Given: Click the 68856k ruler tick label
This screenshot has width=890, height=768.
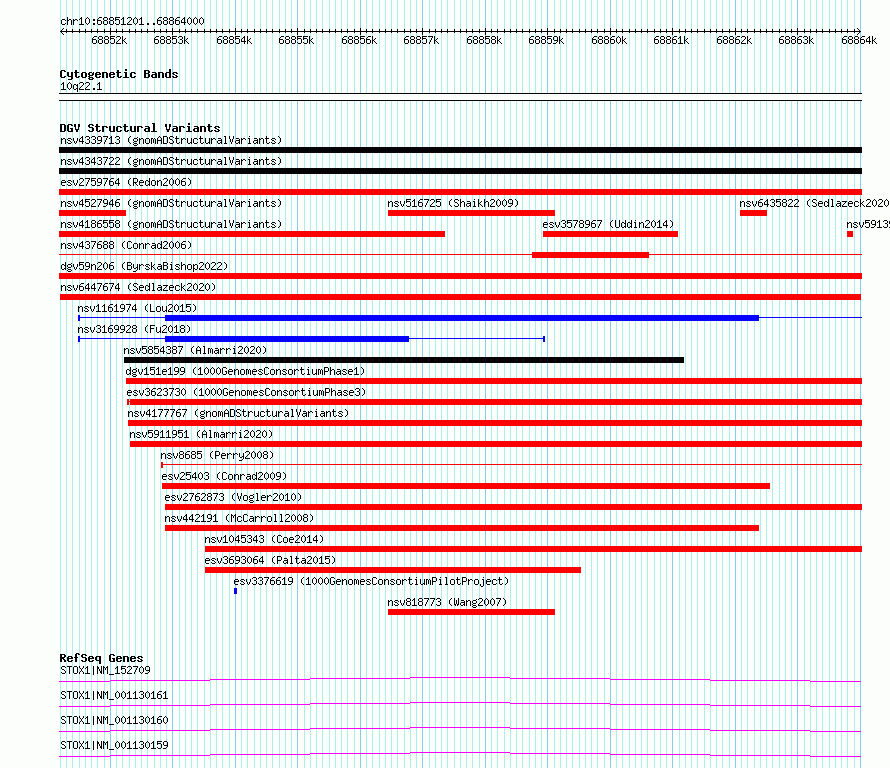Looking at the screenshot, I should (359, 40).
